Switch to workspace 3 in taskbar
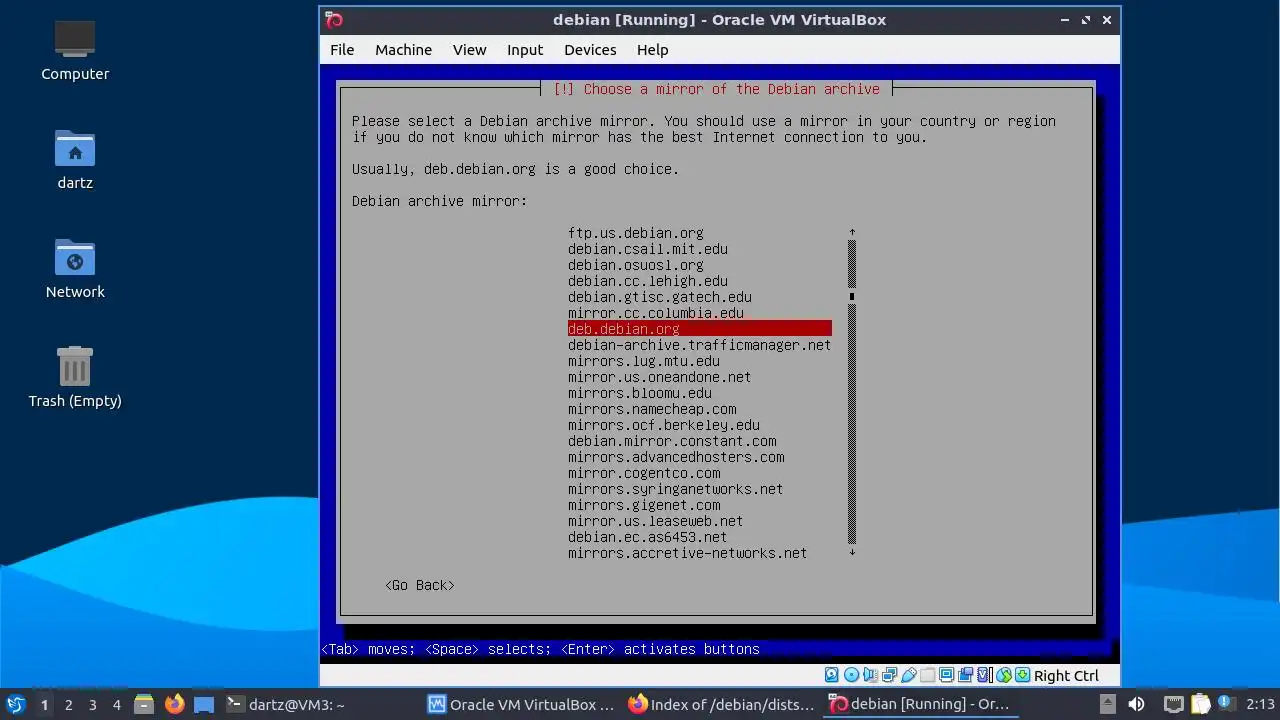1280x720 pixels. pos(92,704)
